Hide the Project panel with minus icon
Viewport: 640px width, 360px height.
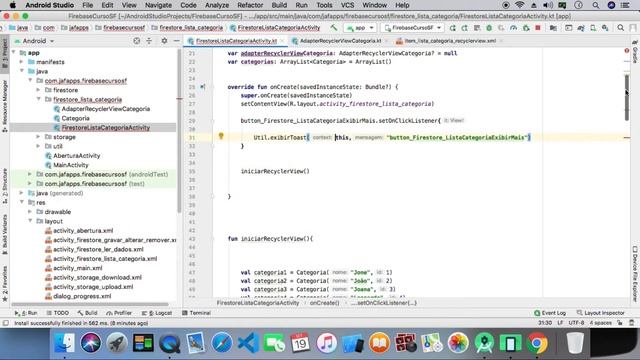pyautogui.click(x=176, y=41)
